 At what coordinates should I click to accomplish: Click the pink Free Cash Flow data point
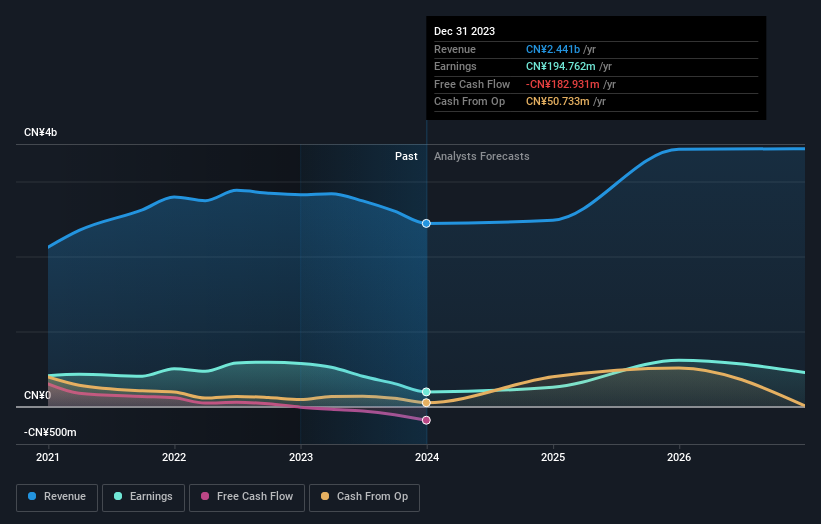point(426,420)
